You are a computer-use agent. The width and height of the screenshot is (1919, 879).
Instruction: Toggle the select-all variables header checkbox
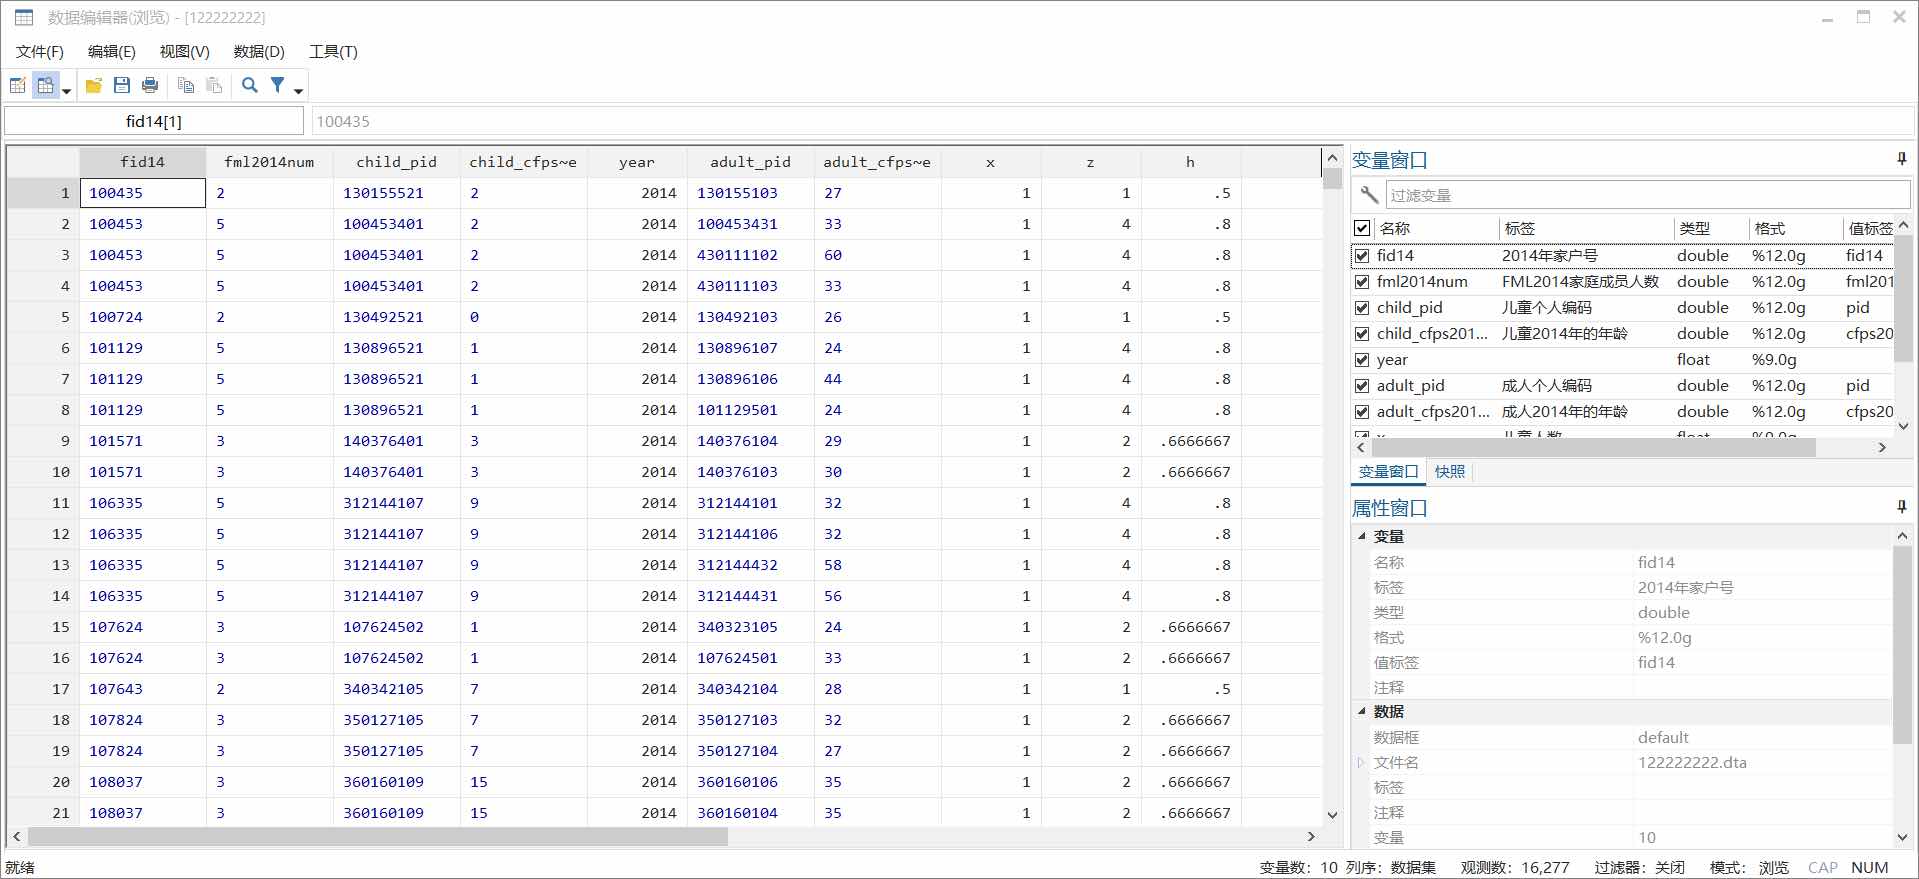click(1362, 228)
